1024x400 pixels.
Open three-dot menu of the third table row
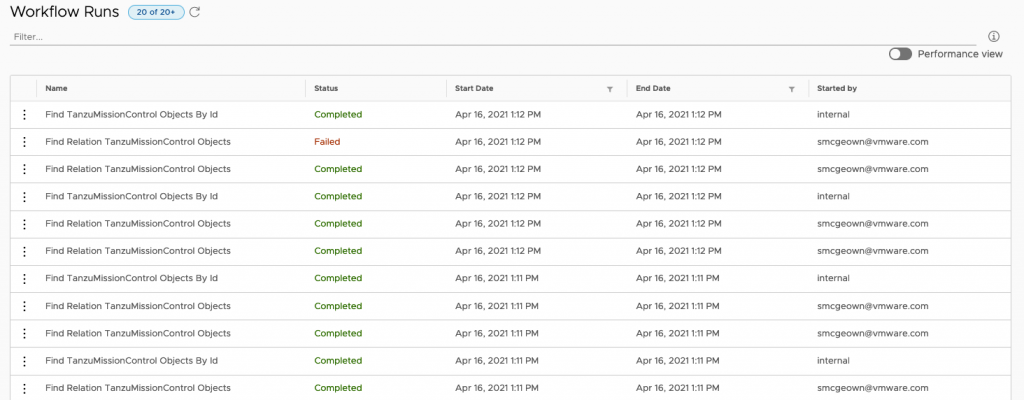(23, 169)
